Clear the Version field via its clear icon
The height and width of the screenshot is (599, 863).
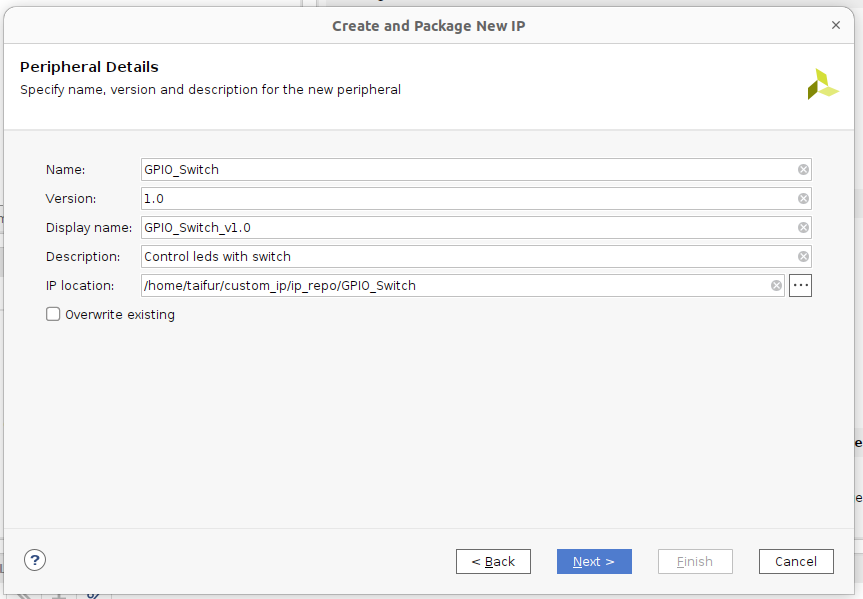coord(803,199)
